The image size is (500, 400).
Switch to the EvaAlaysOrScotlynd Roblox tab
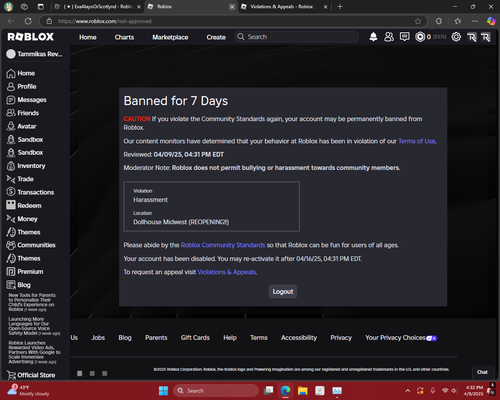coord(97,7)
